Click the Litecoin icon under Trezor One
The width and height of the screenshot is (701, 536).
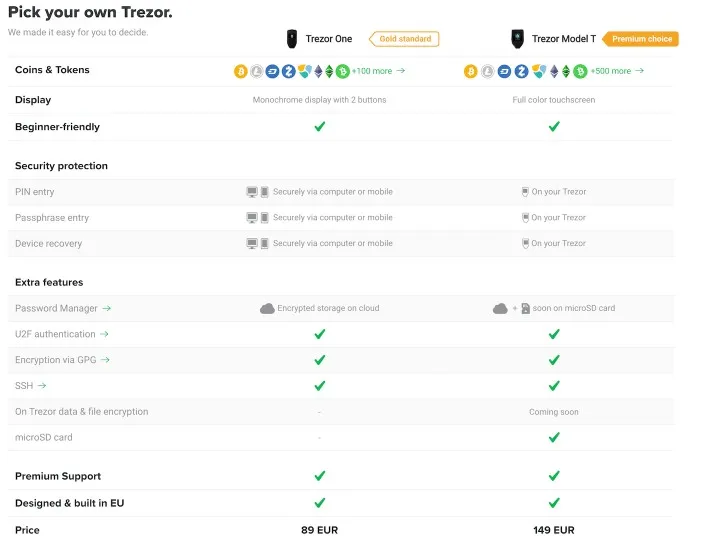tap(257, 71)
